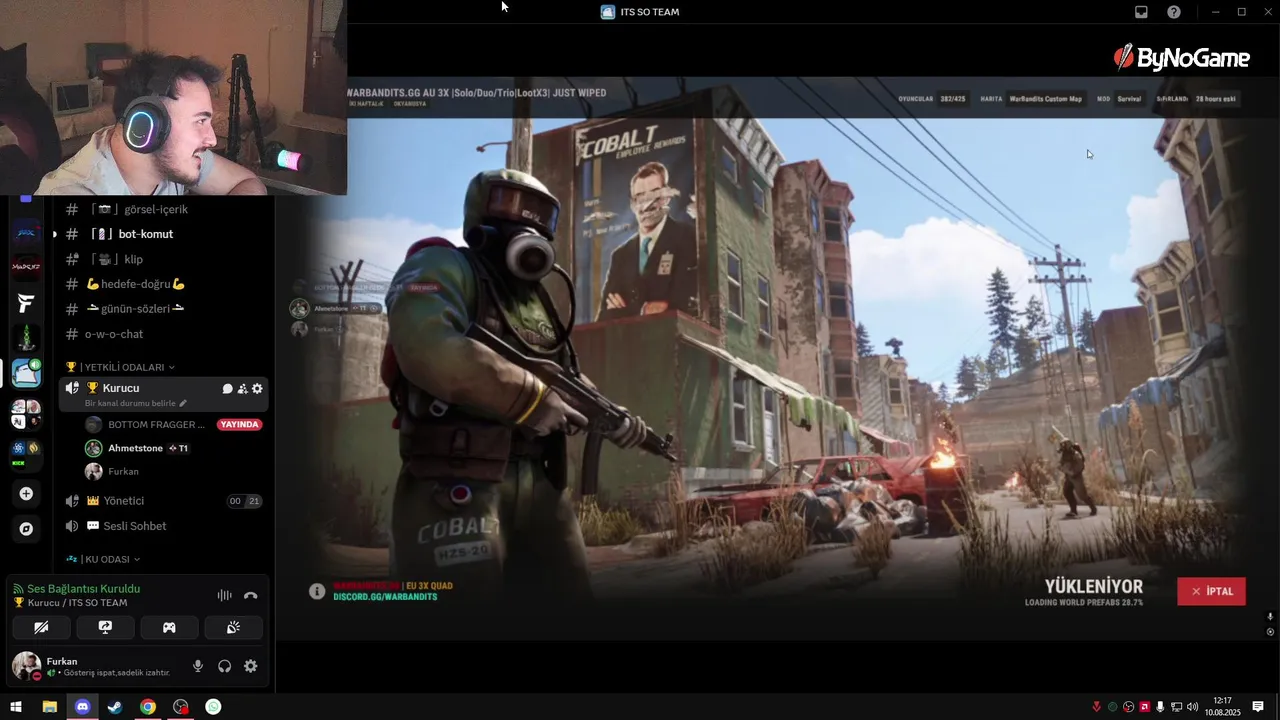Open Discord help question mark icon

point(1174,12)
